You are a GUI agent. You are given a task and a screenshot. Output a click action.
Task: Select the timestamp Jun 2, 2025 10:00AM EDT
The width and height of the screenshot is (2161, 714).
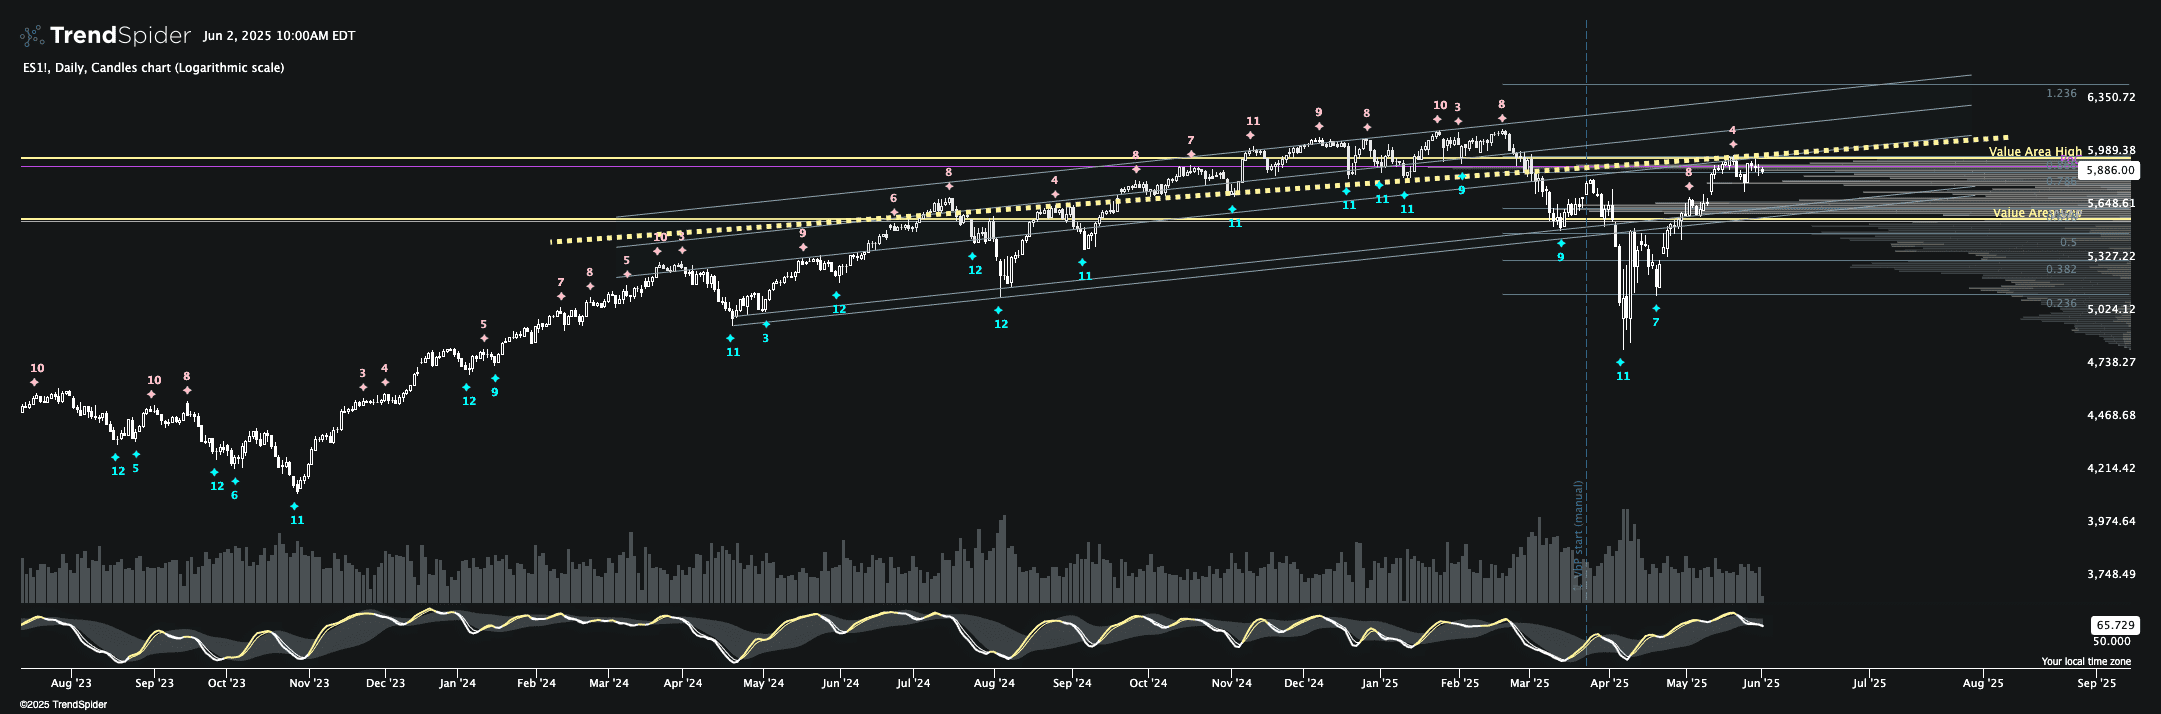tap(279, 36)
